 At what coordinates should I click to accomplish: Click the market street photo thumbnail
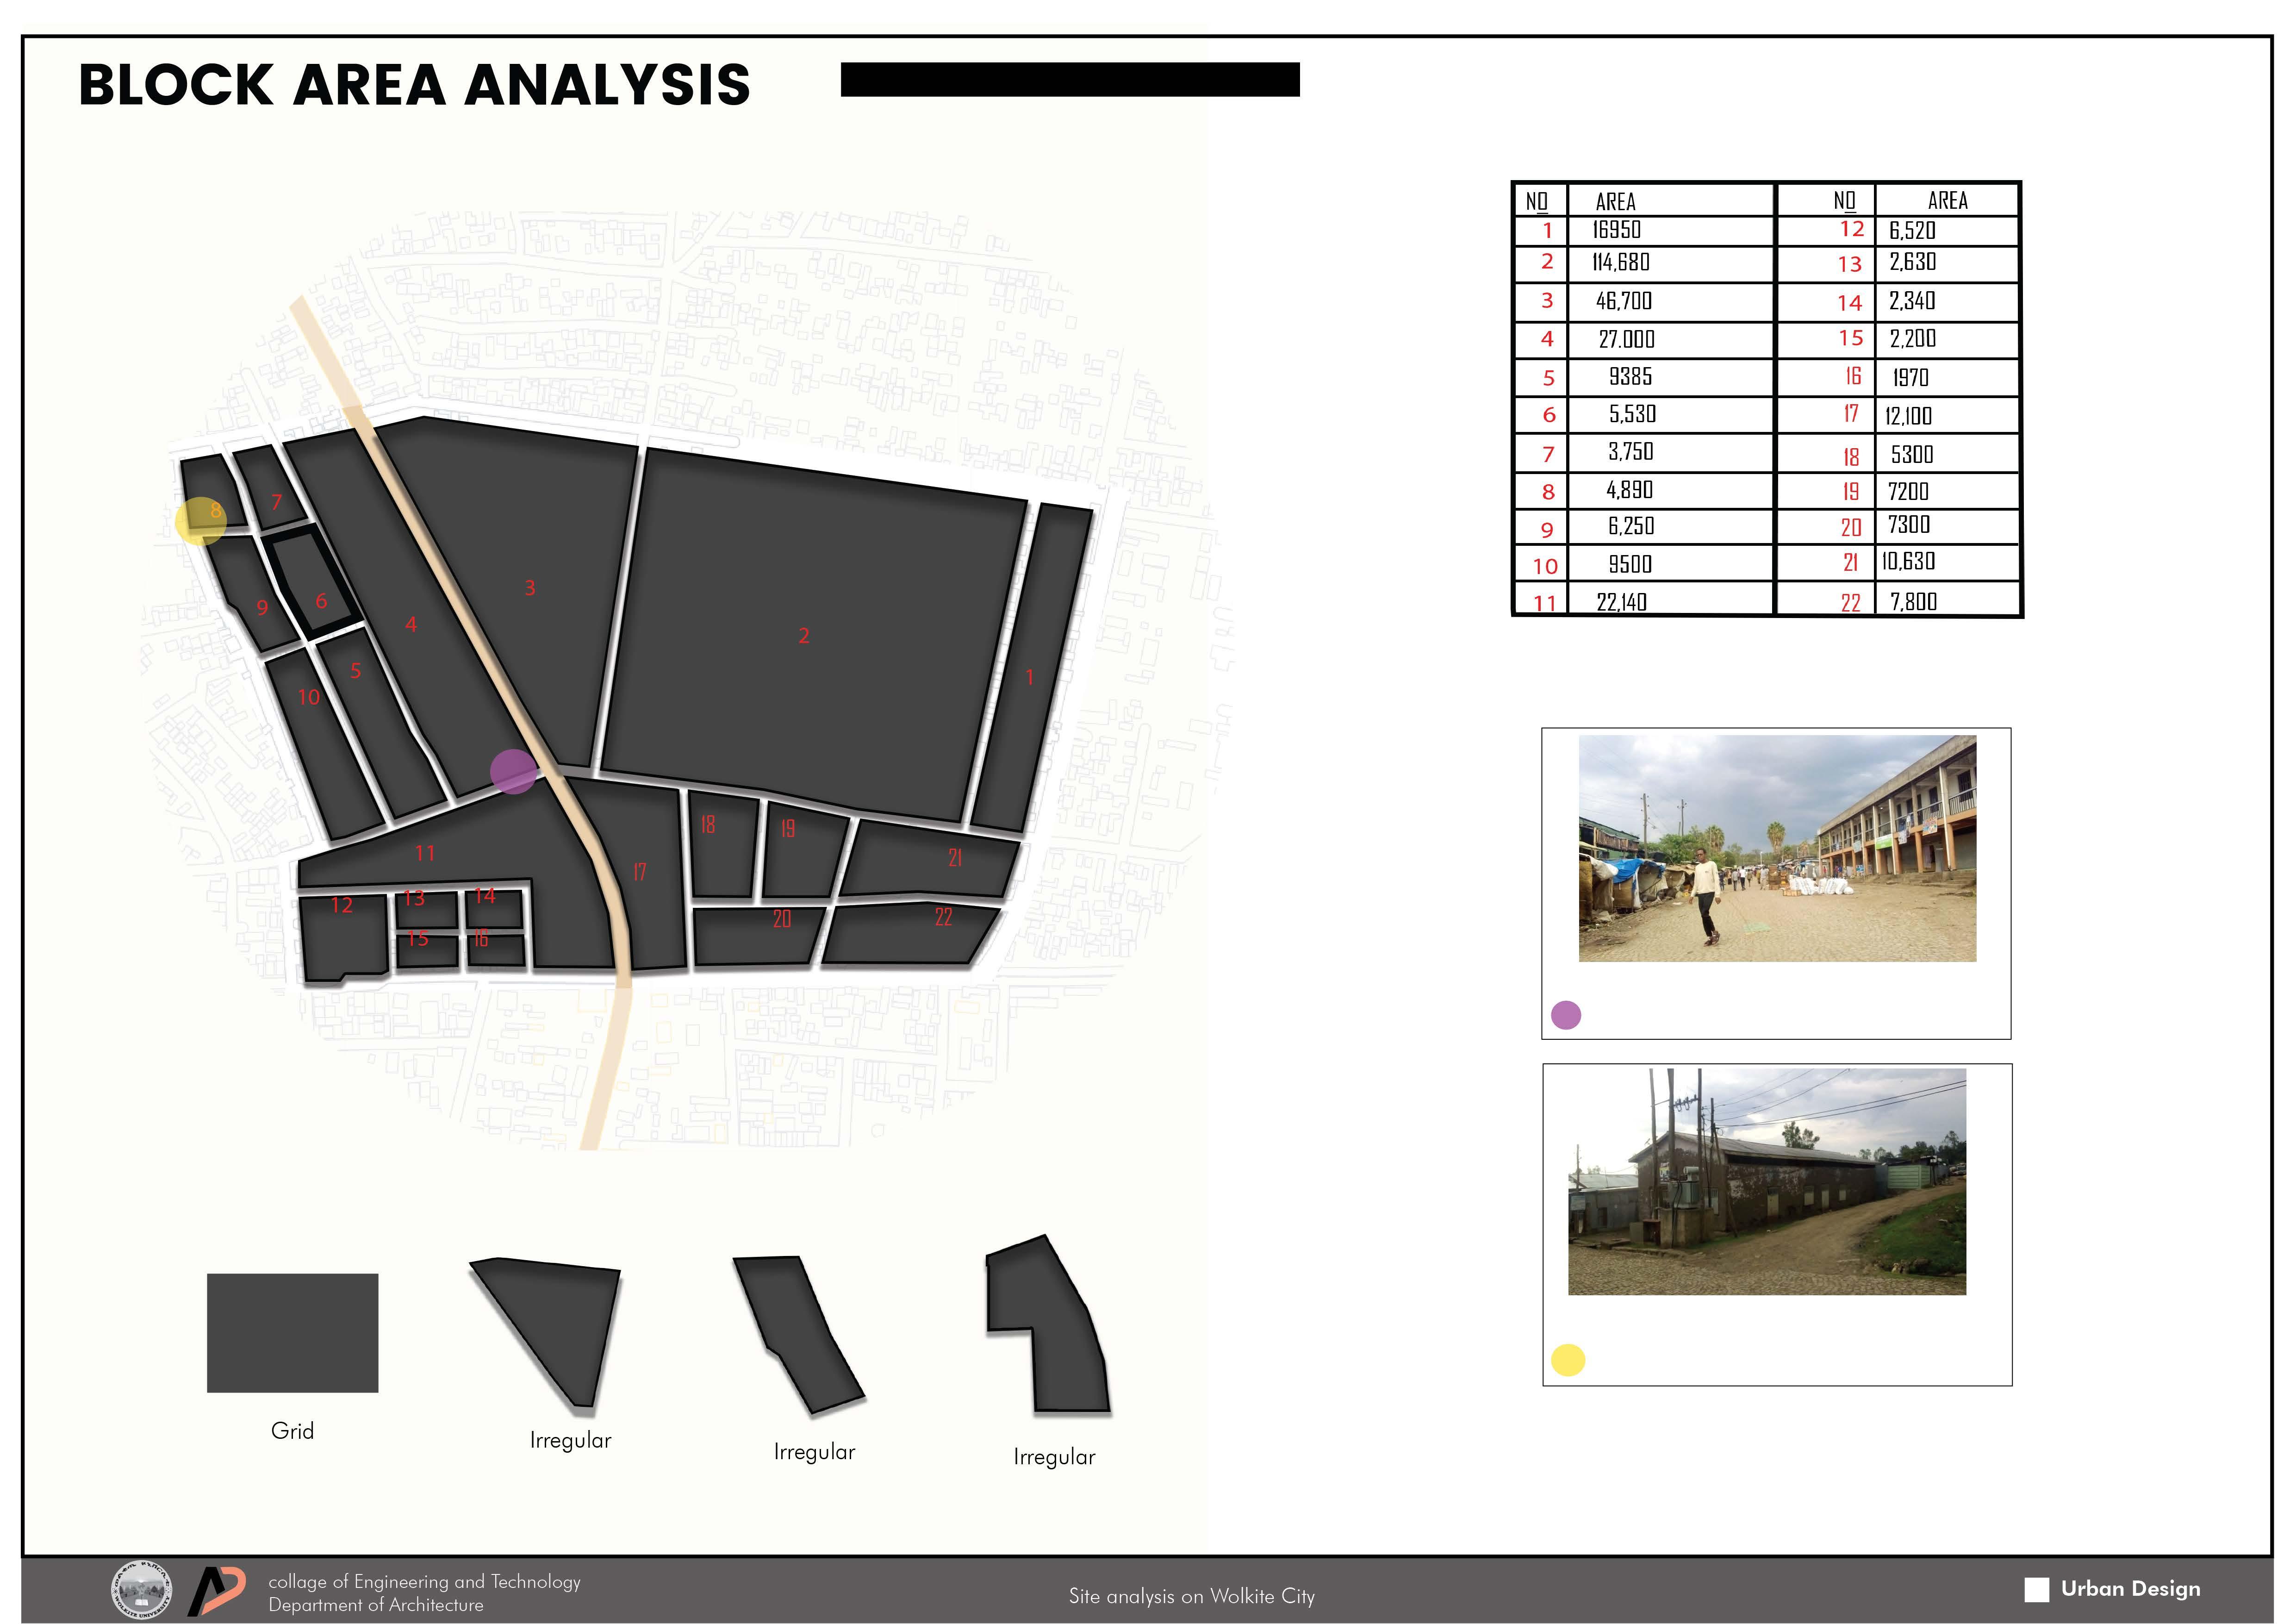(x=1777, y=848)
